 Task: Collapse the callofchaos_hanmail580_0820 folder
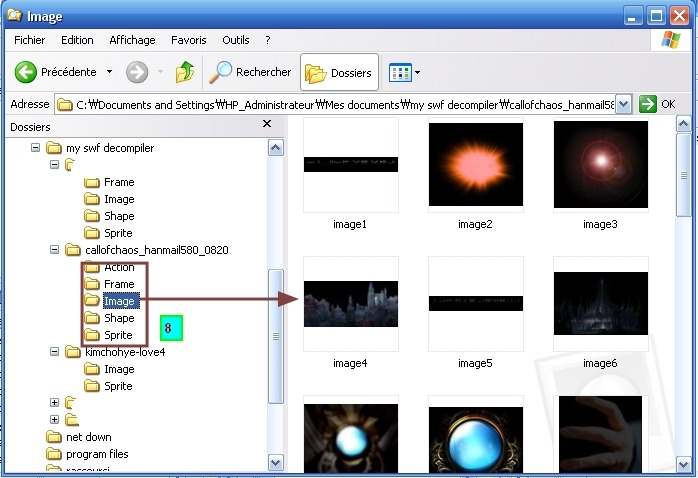click(55, 250)
